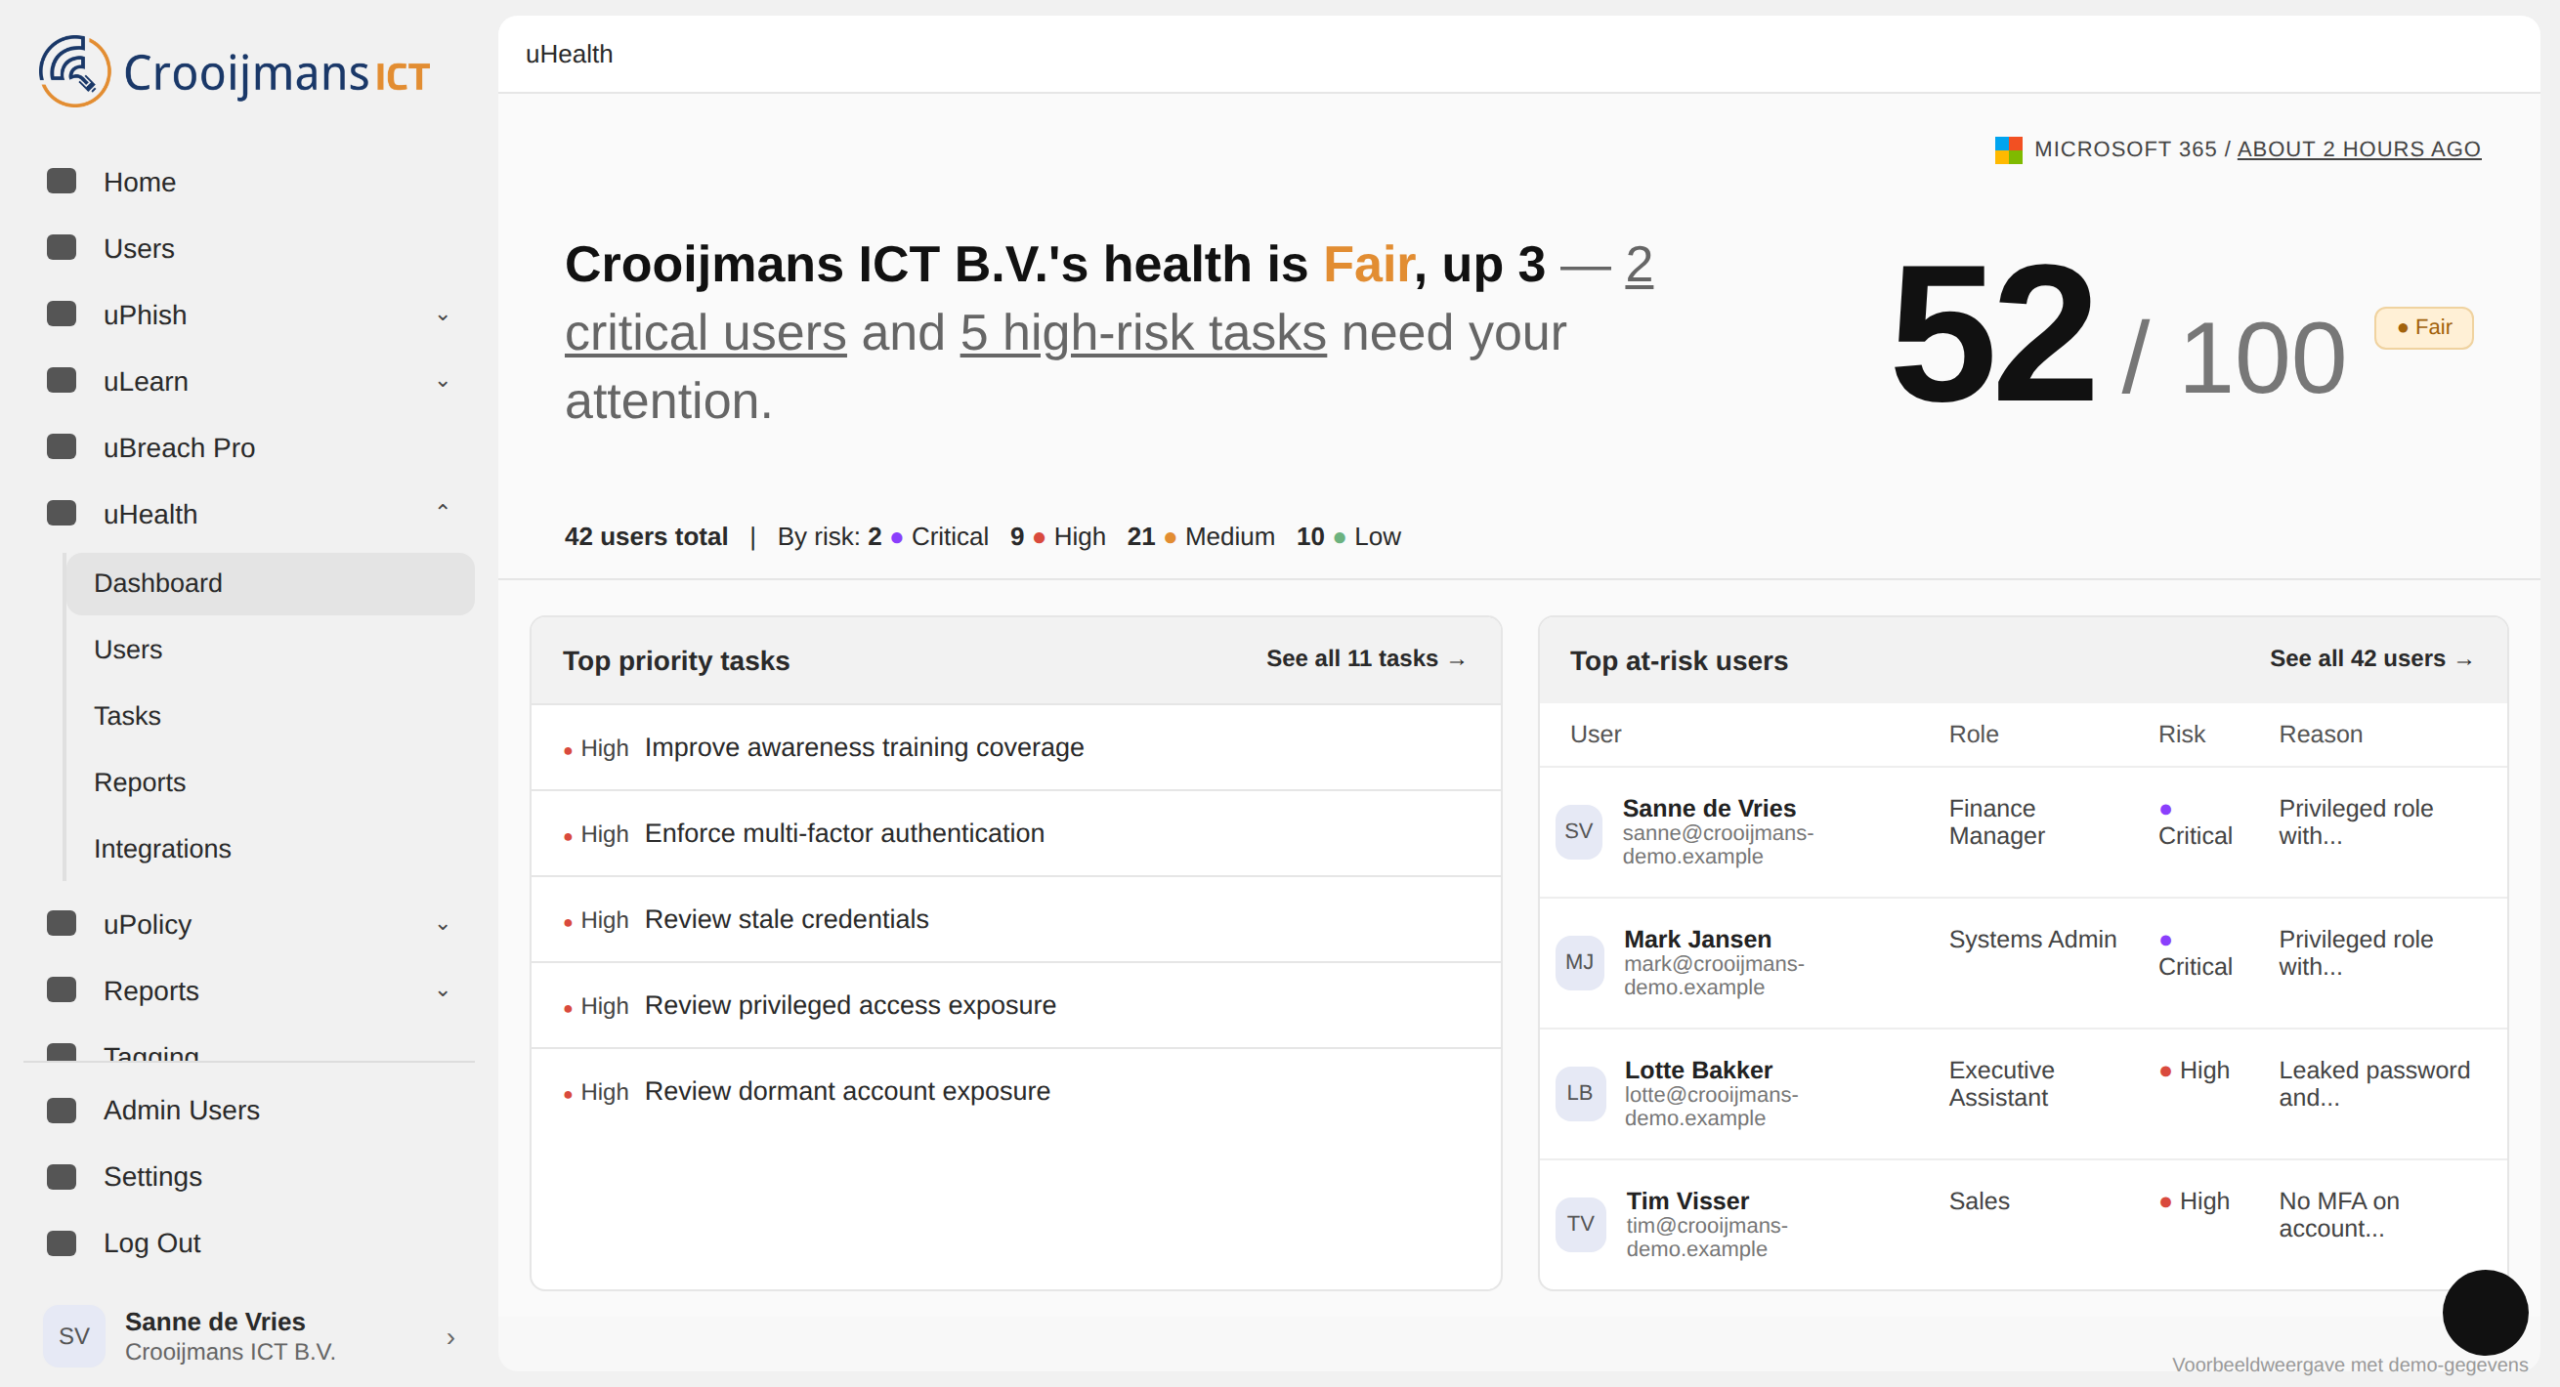Follow the 5 high-risk tasks link
Screen dimensions: 2560x1387
coord(1143,332)
